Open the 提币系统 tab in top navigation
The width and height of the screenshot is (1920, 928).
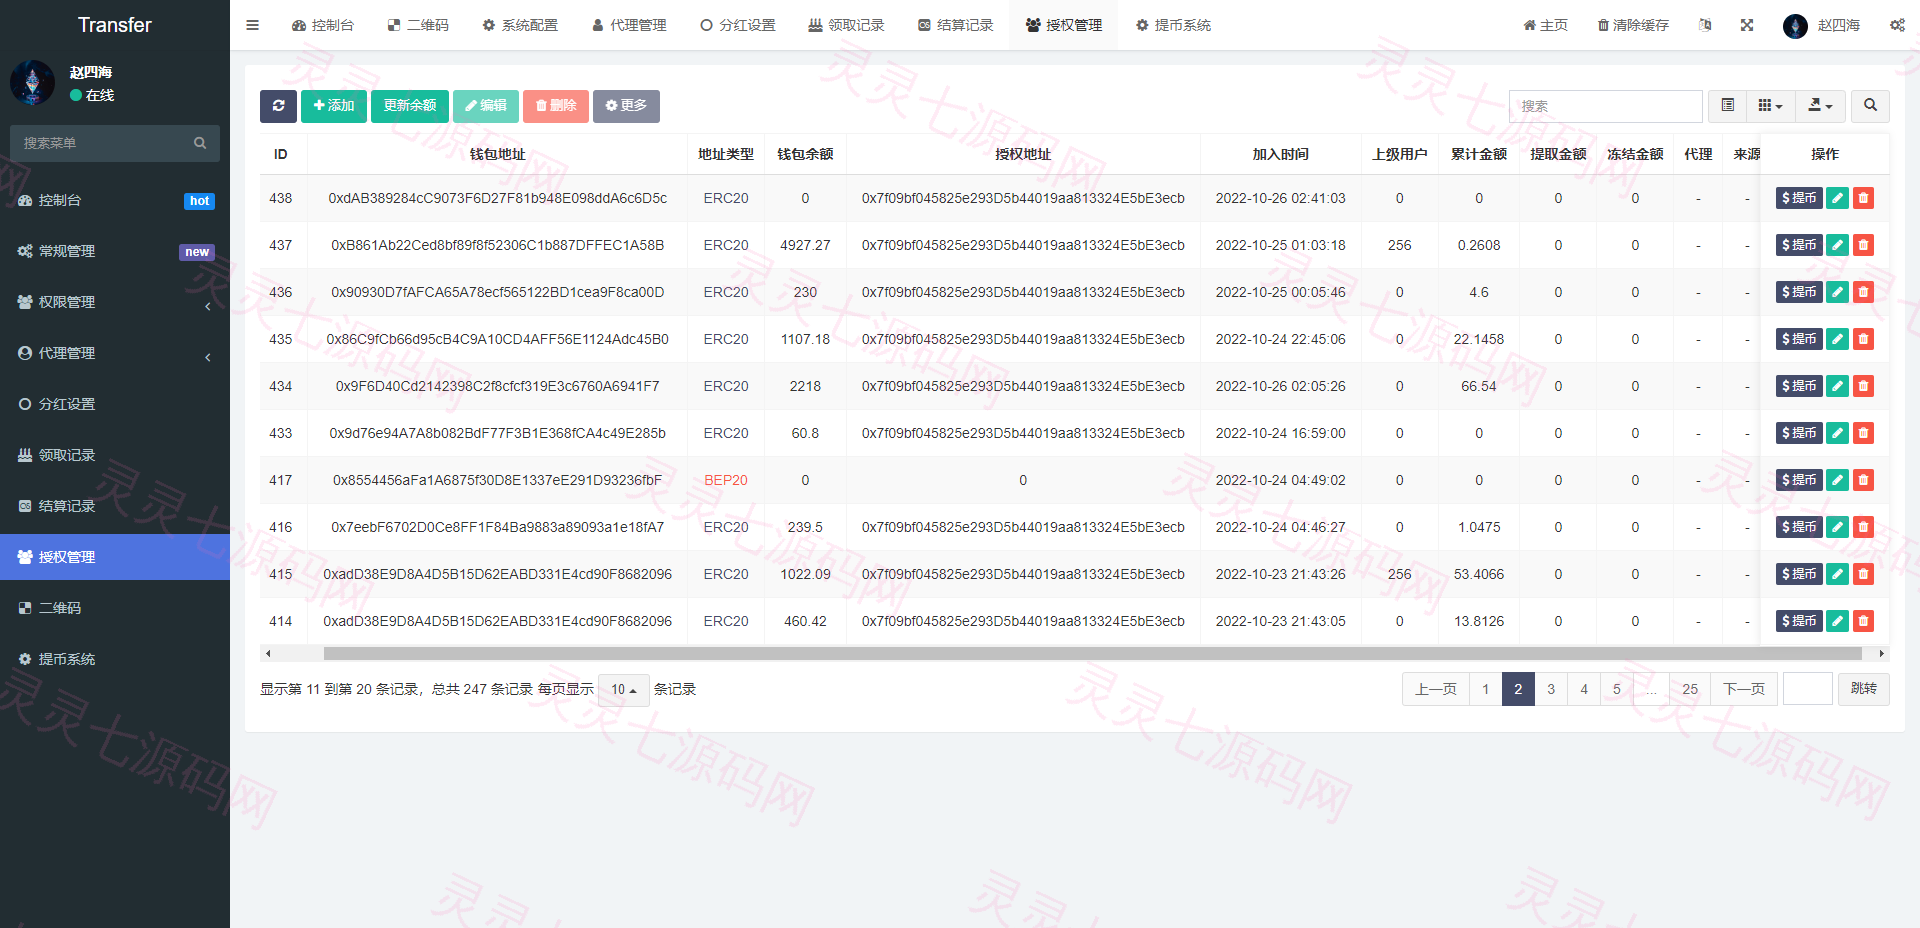[1173, 25]
